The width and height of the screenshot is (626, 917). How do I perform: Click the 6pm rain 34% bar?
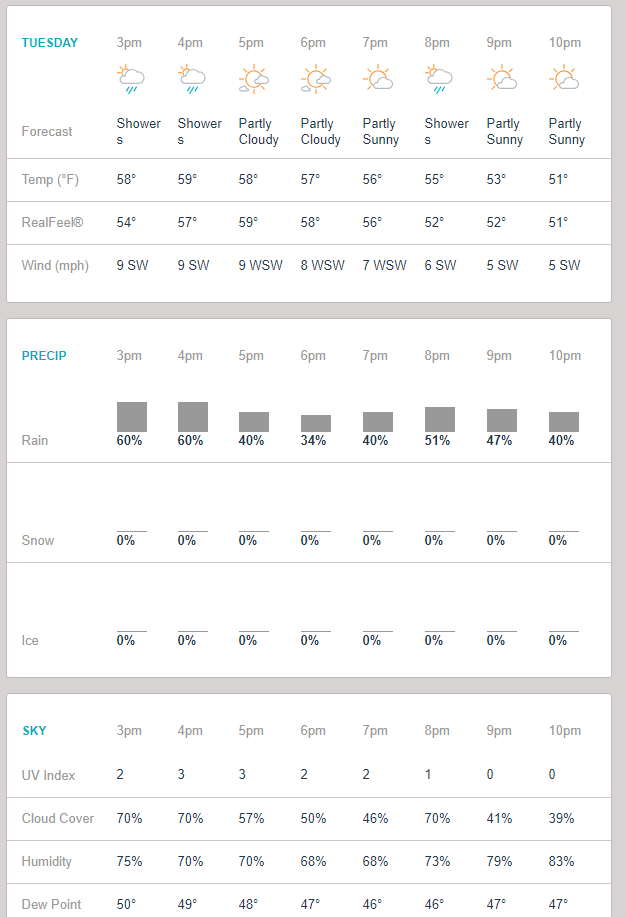click(x=316, y=423)
